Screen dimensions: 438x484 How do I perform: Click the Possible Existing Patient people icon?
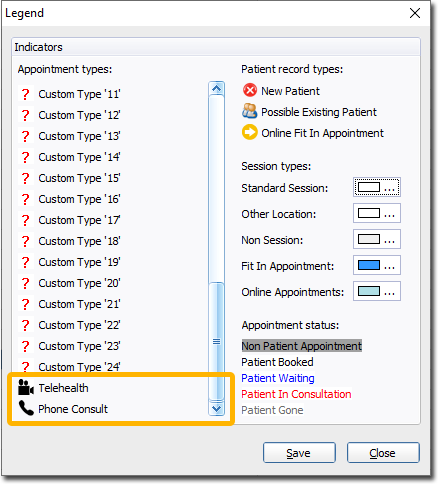tap(250, 111)
